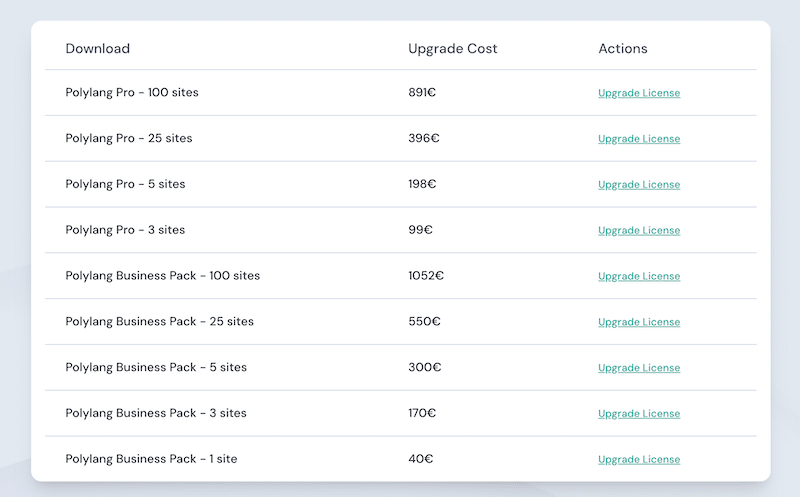Choose Upgrade License for Polylang Pro 3 sites
The image size is (800, 497).
click(639, 231)
